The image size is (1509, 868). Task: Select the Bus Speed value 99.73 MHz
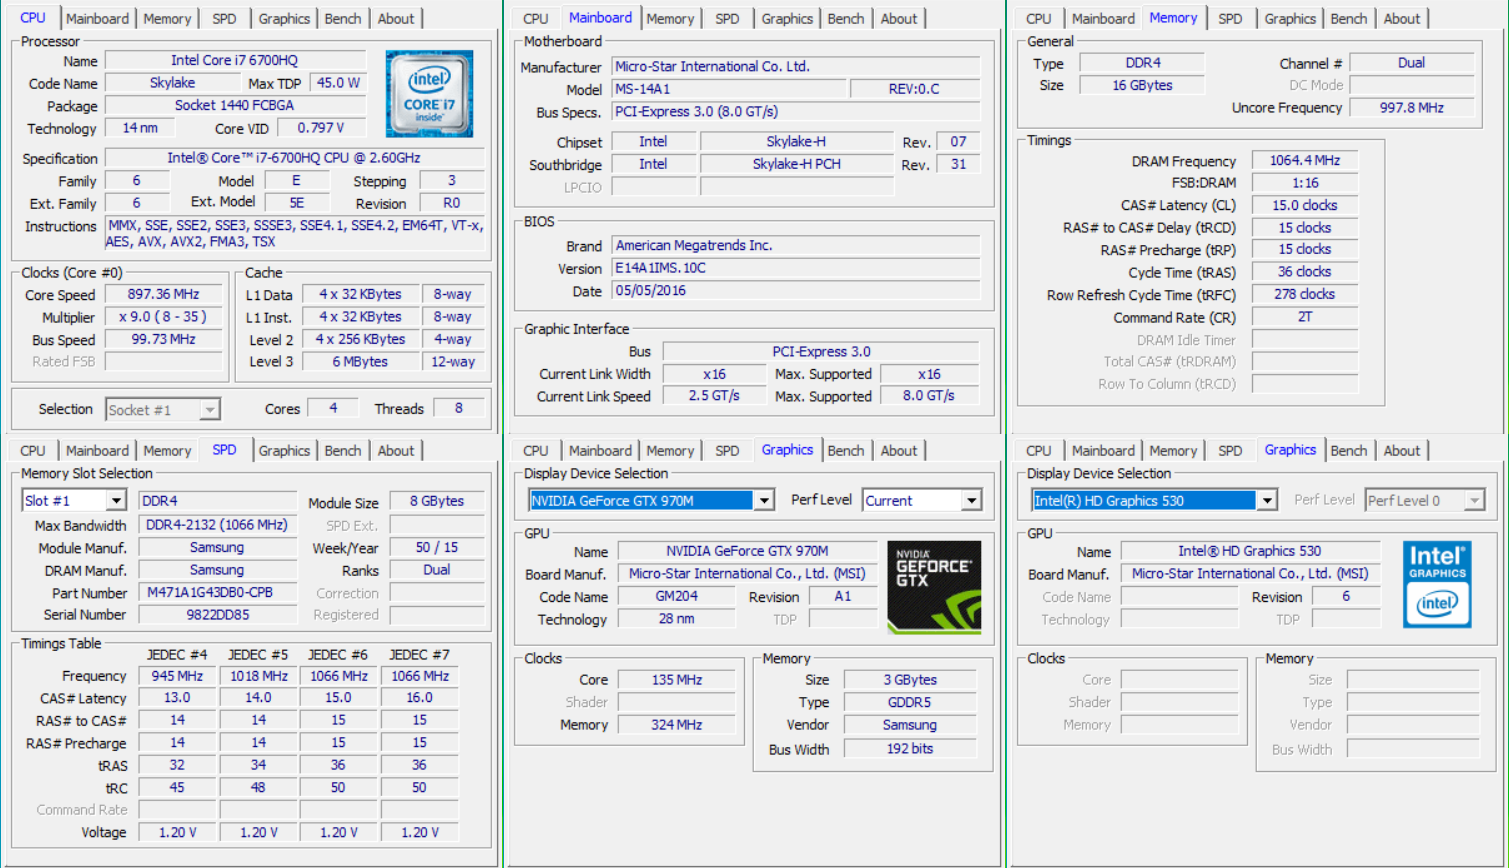coord(164,339)
